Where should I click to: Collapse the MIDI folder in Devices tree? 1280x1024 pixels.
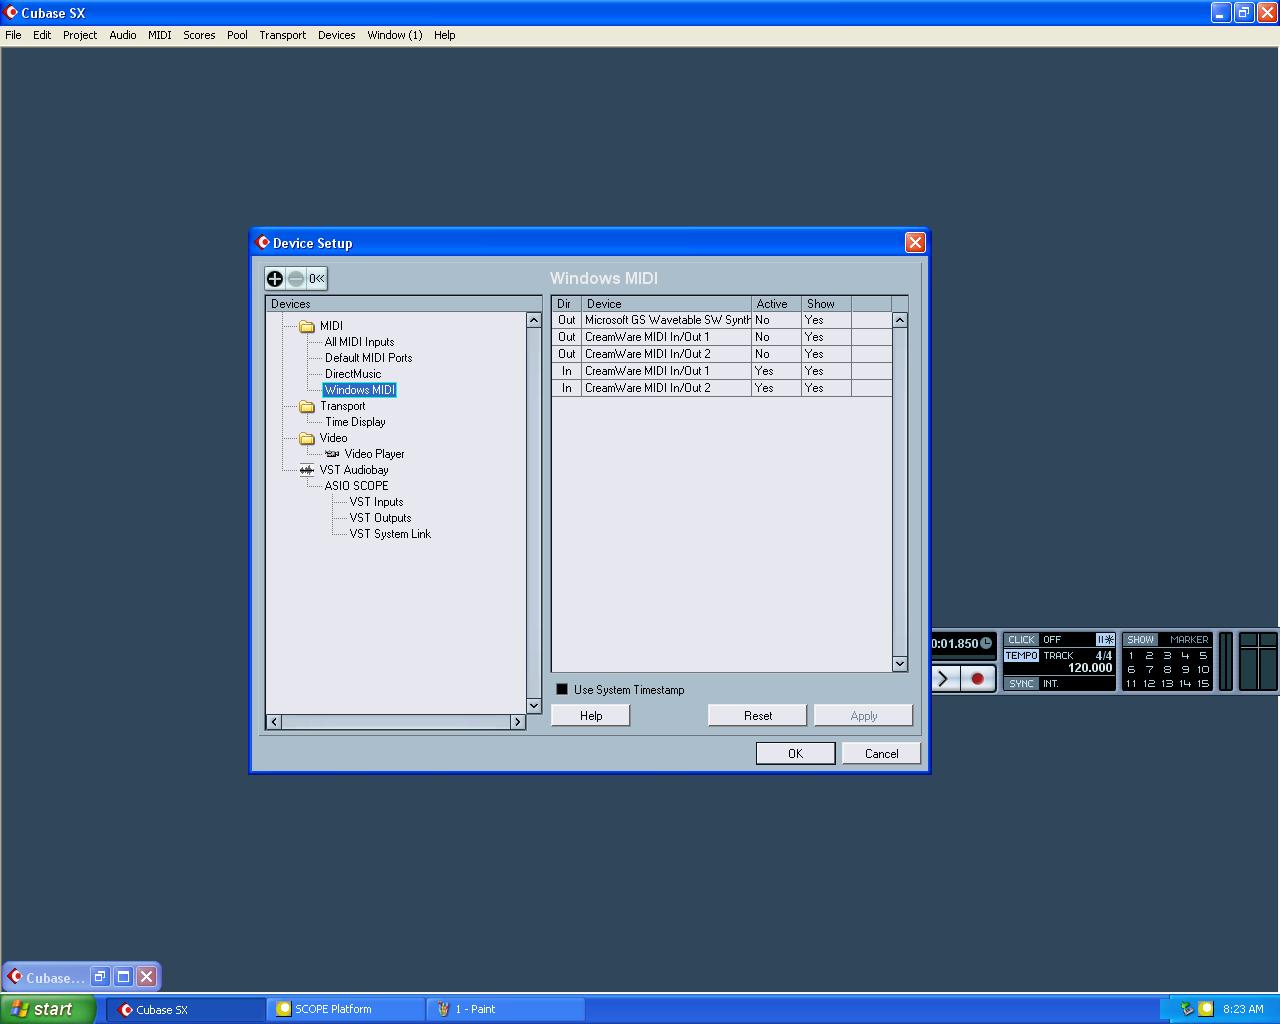[x=307, y=326]
